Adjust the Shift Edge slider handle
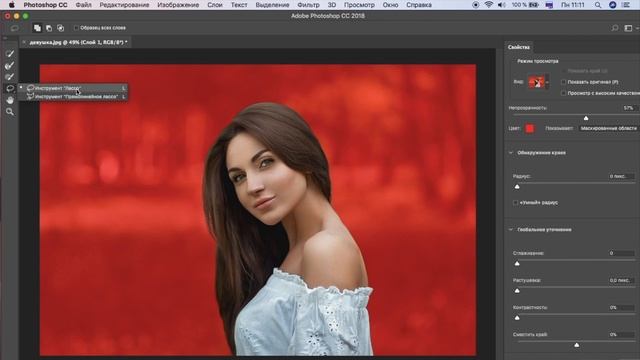640x360 pixels. [577, 345]
